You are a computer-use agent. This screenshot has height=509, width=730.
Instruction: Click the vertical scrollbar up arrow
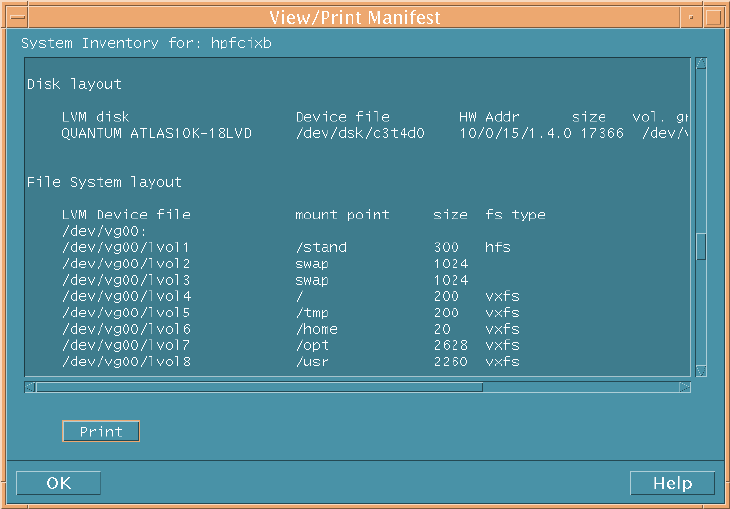tap(701, 63)
